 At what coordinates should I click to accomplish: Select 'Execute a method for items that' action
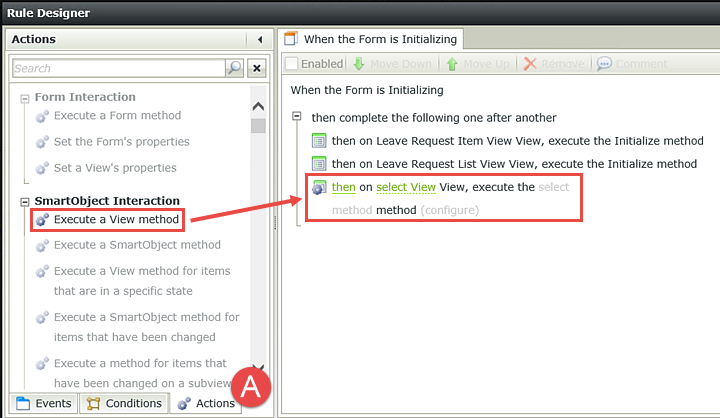(x=143, y=373)
